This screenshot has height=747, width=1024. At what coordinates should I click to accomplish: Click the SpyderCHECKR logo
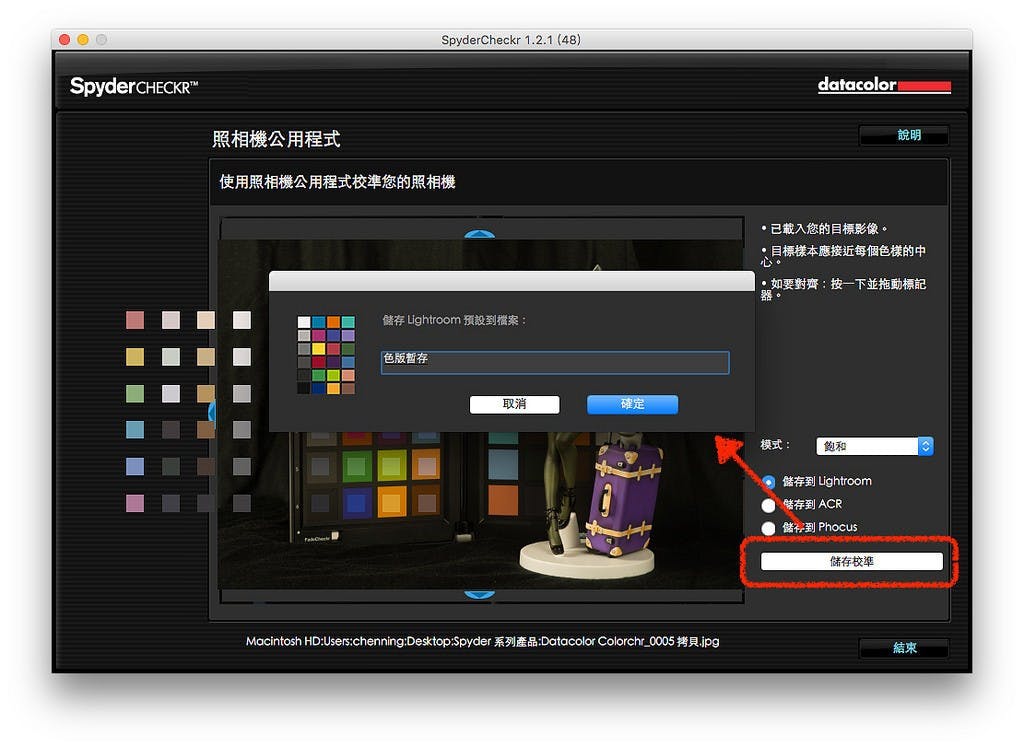point(134,86)
